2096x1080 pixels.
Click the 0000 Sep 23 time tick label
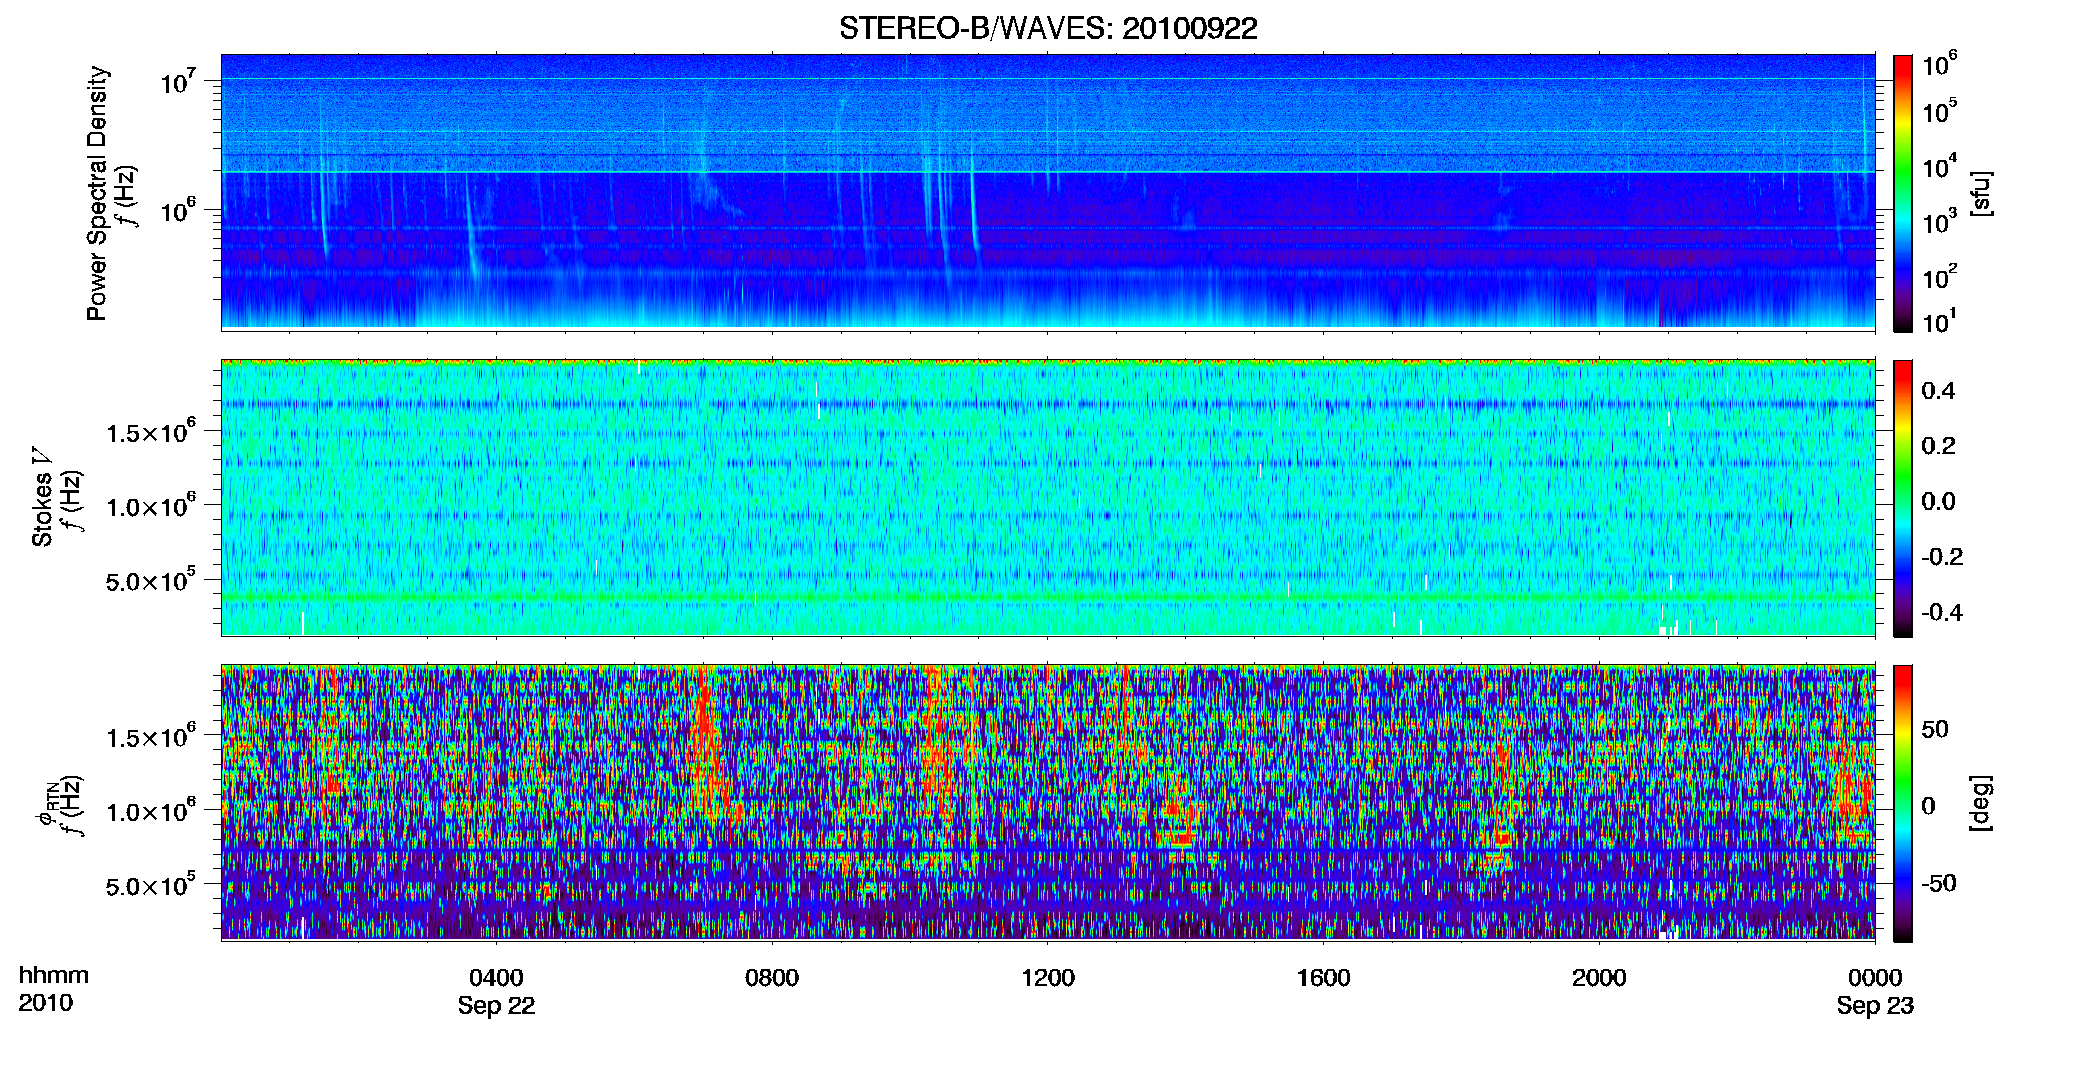pyautogui.click(x=1875, y=991)
